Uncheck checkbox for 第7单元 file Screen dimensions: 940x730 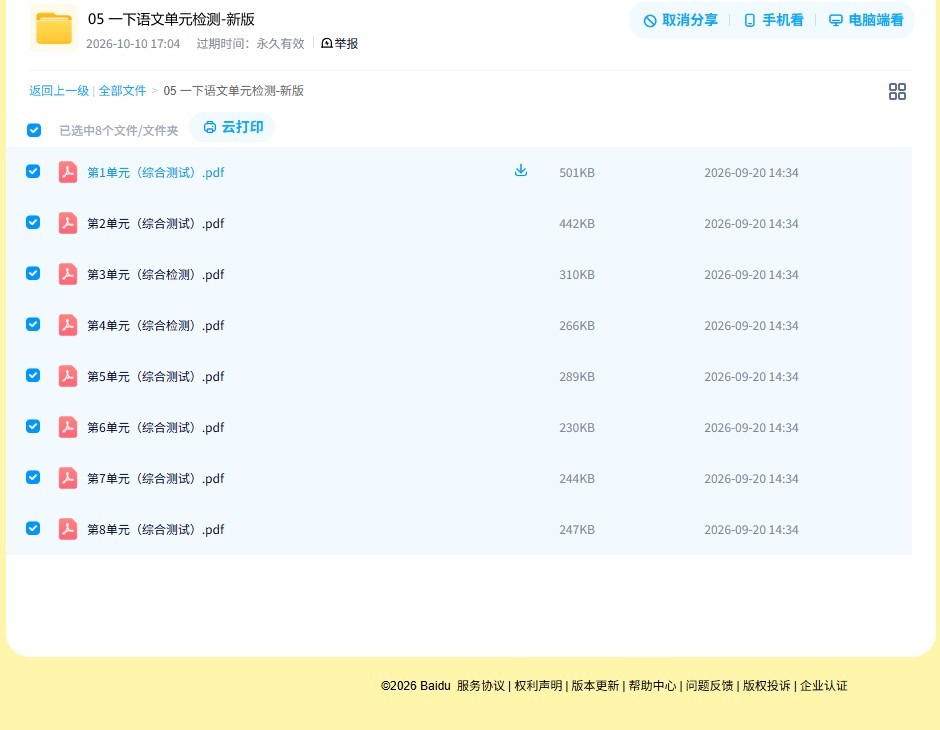click(x=33, y=477)
